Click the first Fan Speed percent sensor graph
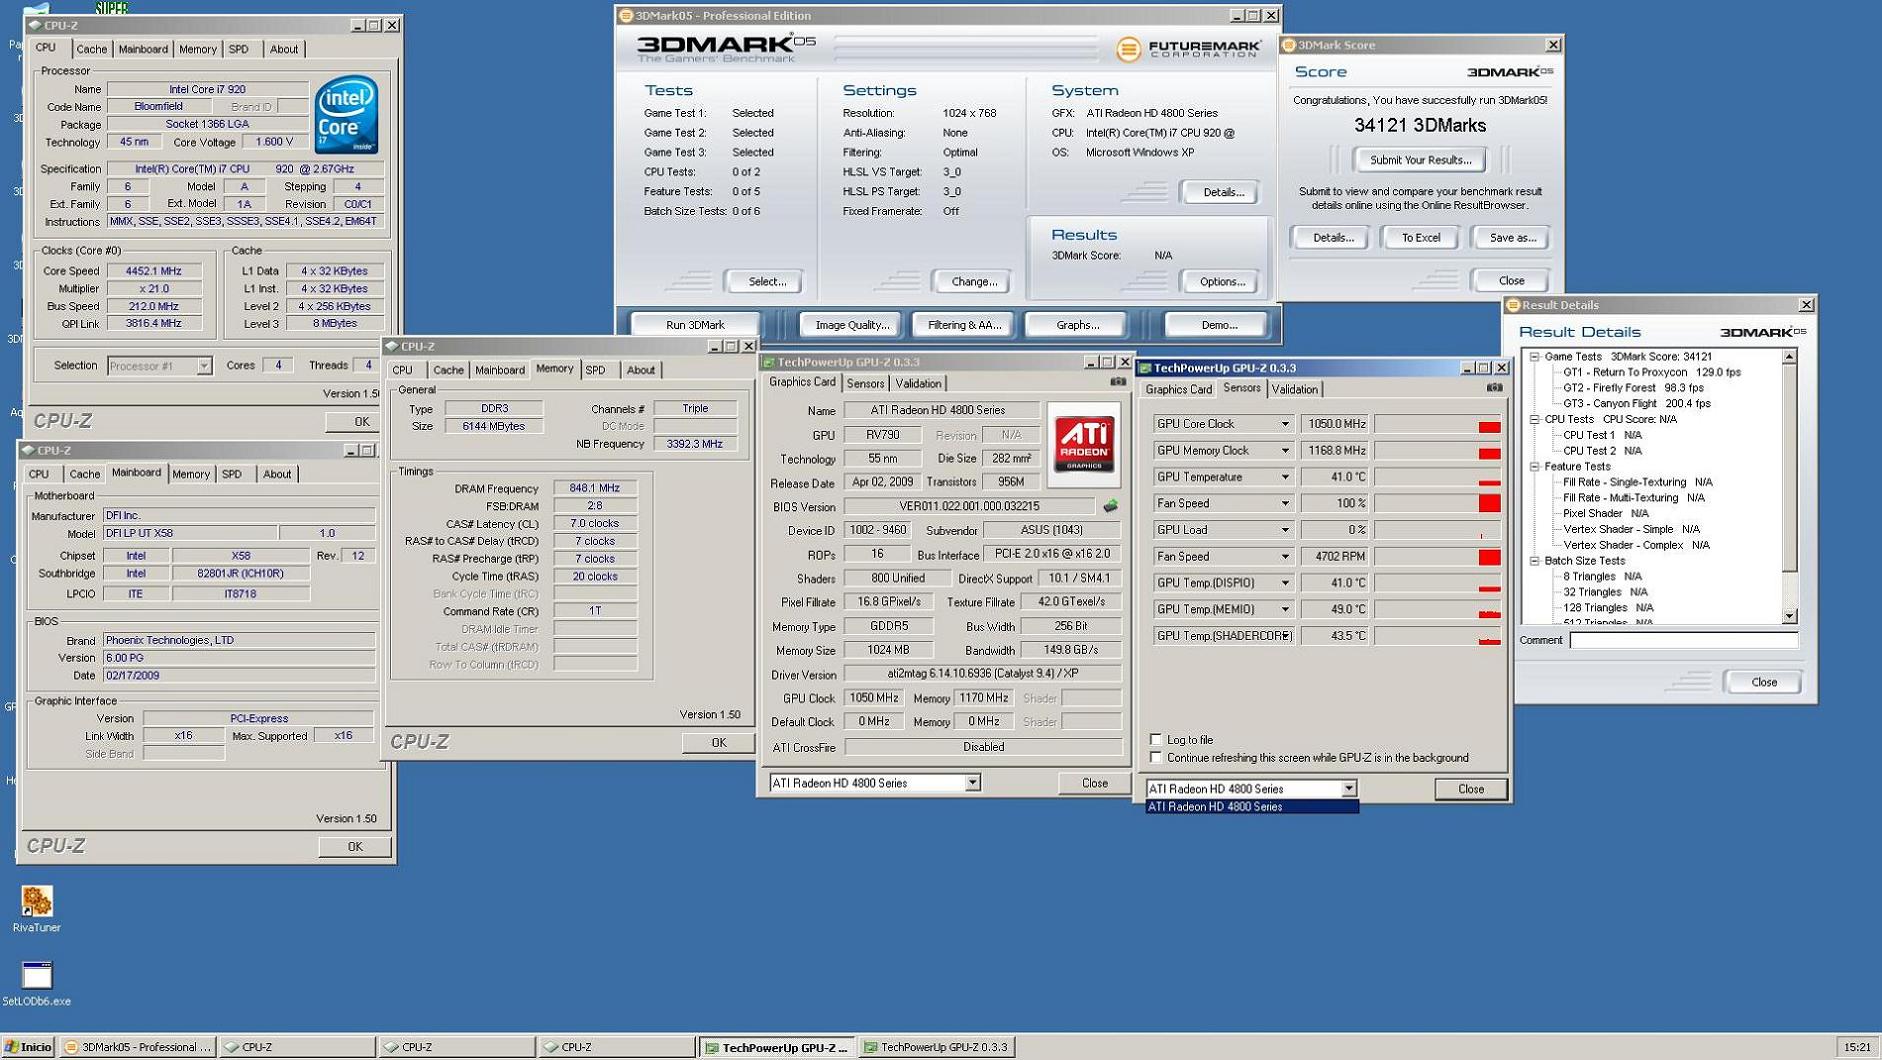Screen dimensions: 1882x1060 tap(1437, 504)
